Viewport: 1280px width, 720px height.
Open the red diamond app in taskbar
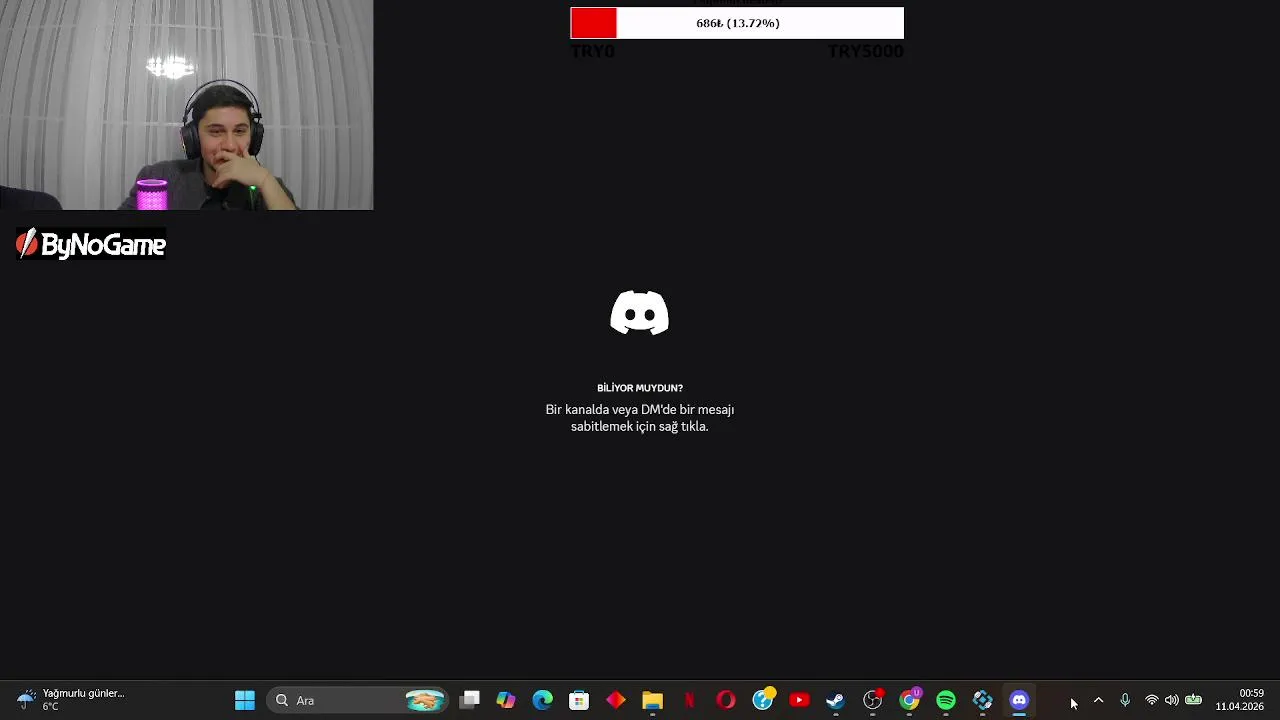pos(616,700)
